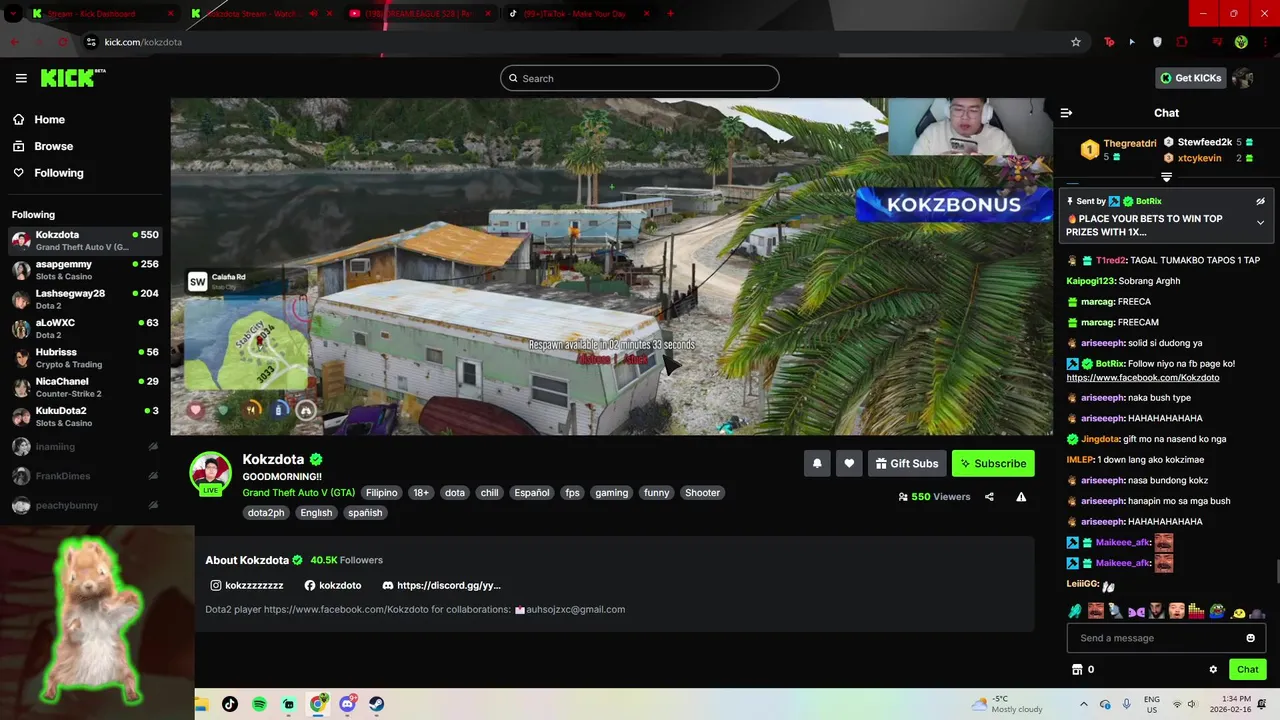1280x720 pixels.
Task: Click the search field
Action: pos(640,78)
